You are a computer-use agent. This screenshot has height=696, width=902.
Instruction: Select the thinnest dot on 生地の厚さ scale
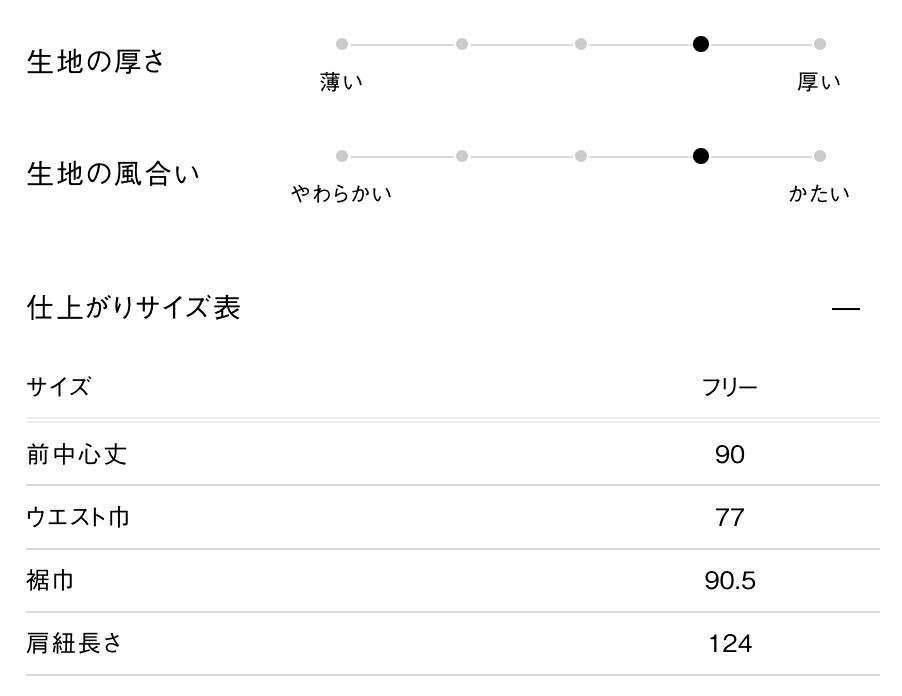(x=342, y=44)
